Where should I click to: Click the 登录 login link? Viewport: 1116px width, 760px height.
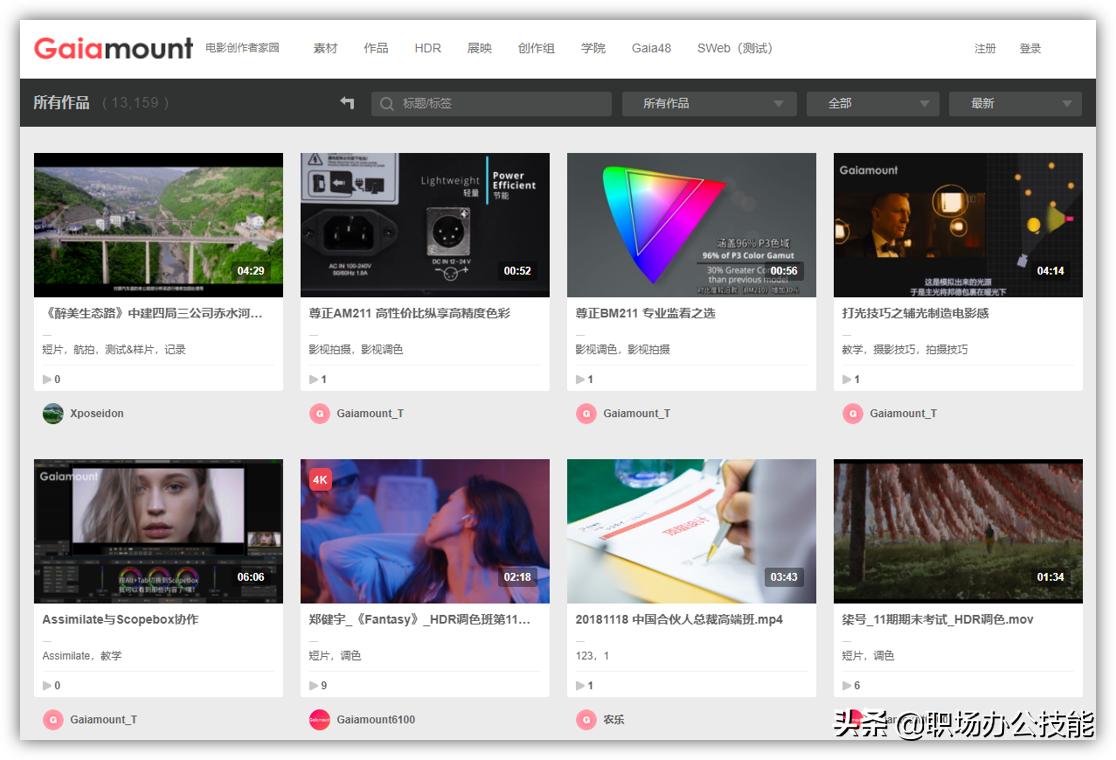[x=1030, y=48]
